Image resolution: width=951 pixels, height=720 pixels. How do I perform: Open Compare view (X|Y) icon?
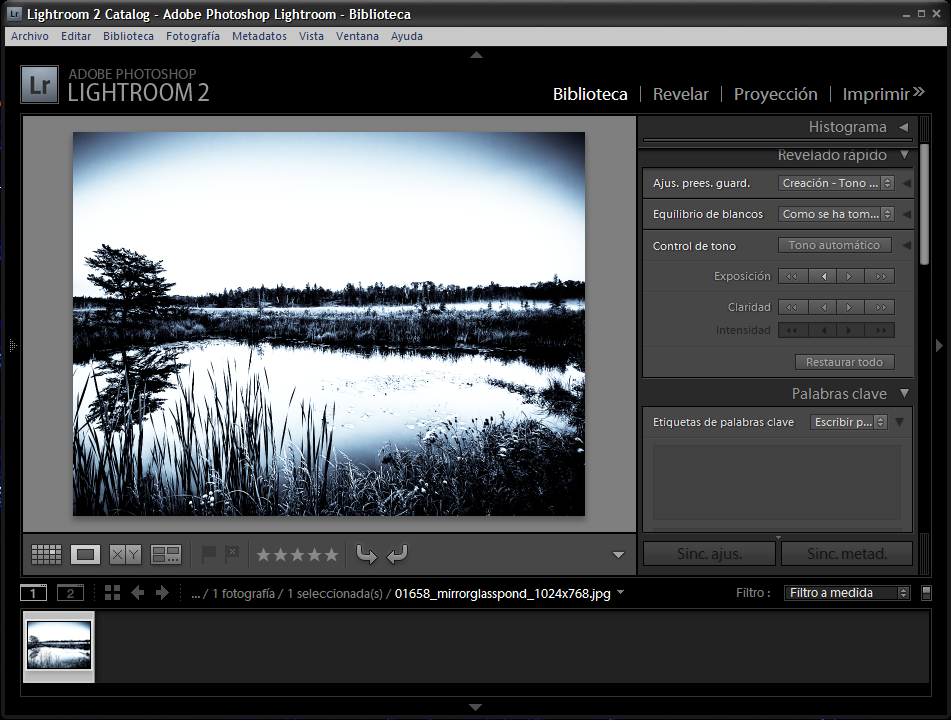[125, 554]
